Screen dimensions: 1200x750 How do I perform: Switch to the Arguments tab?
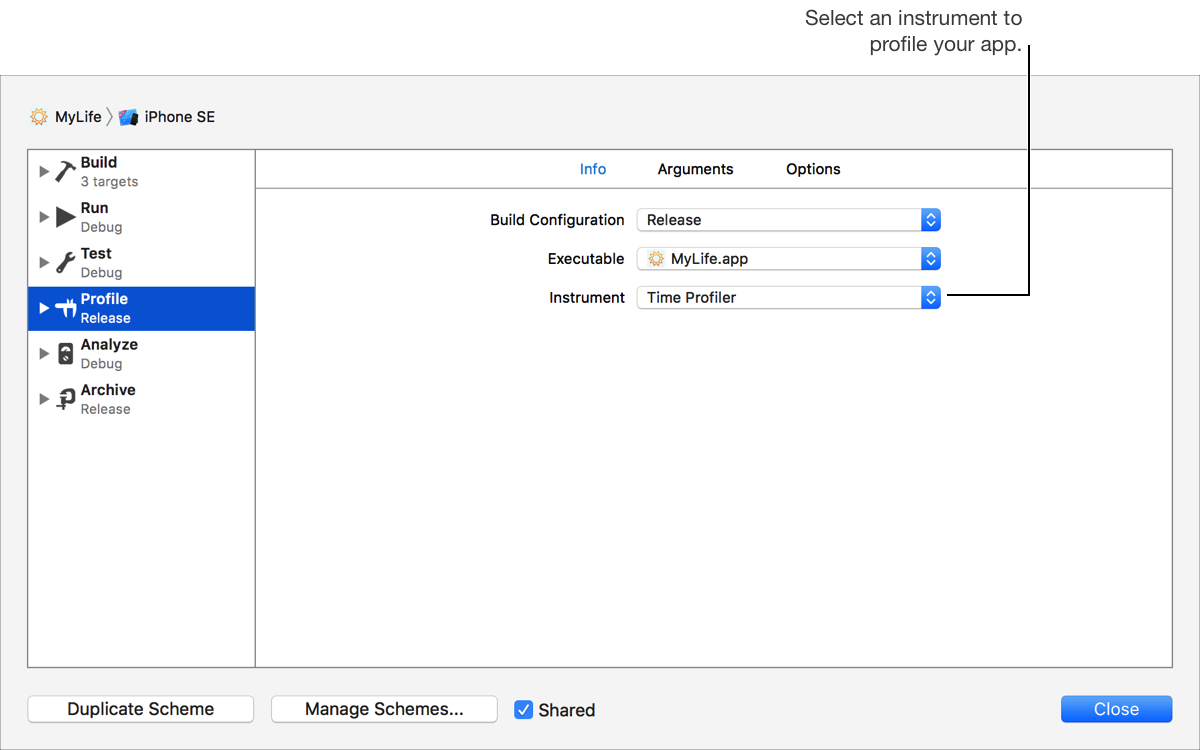click(695, 169)
